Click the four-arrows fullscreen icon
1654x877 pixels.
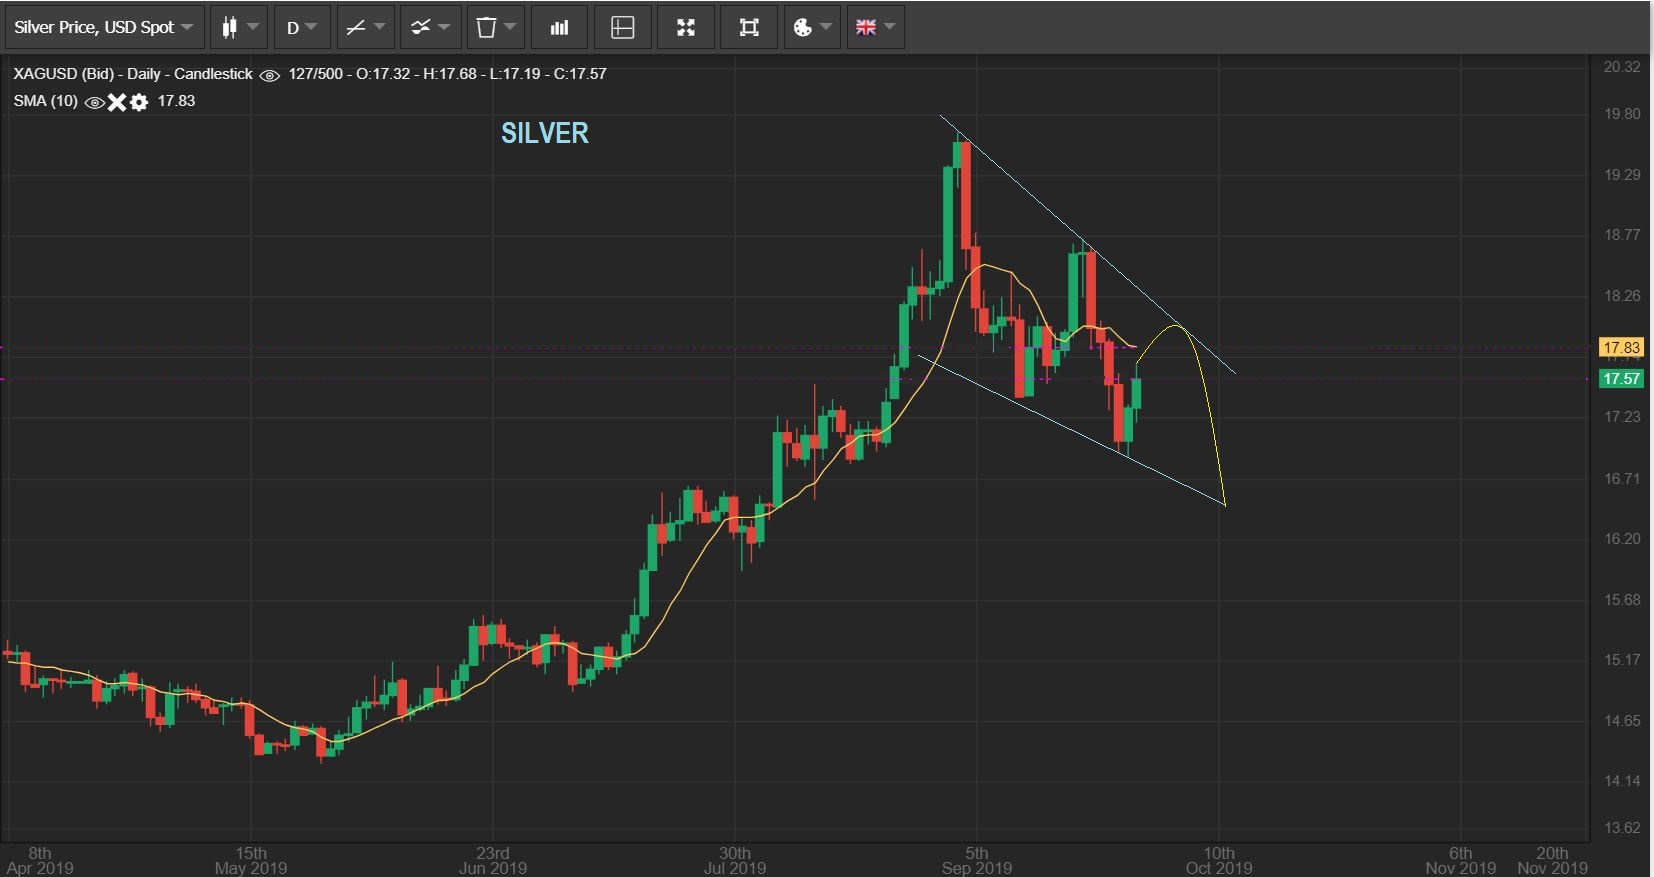(x=686, y=27)
